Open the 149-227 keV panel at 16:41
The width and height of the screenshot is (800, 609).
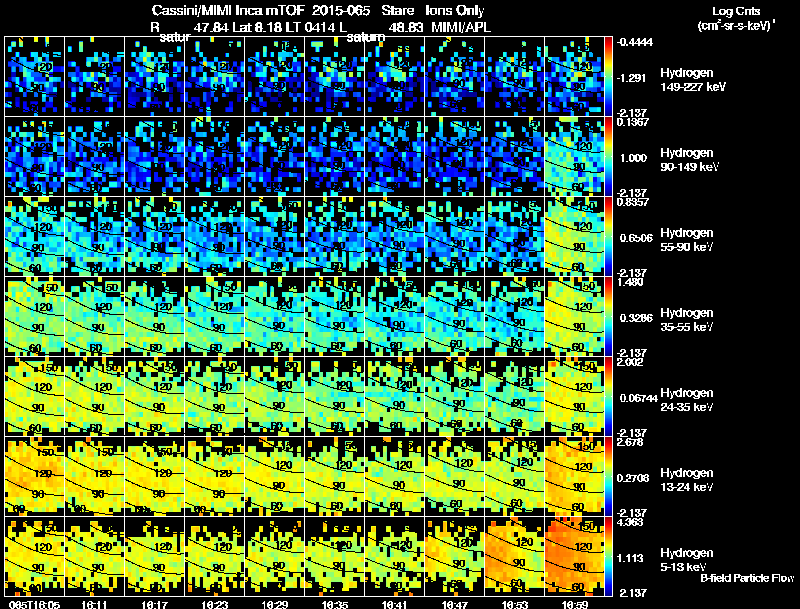coord(395,77)
